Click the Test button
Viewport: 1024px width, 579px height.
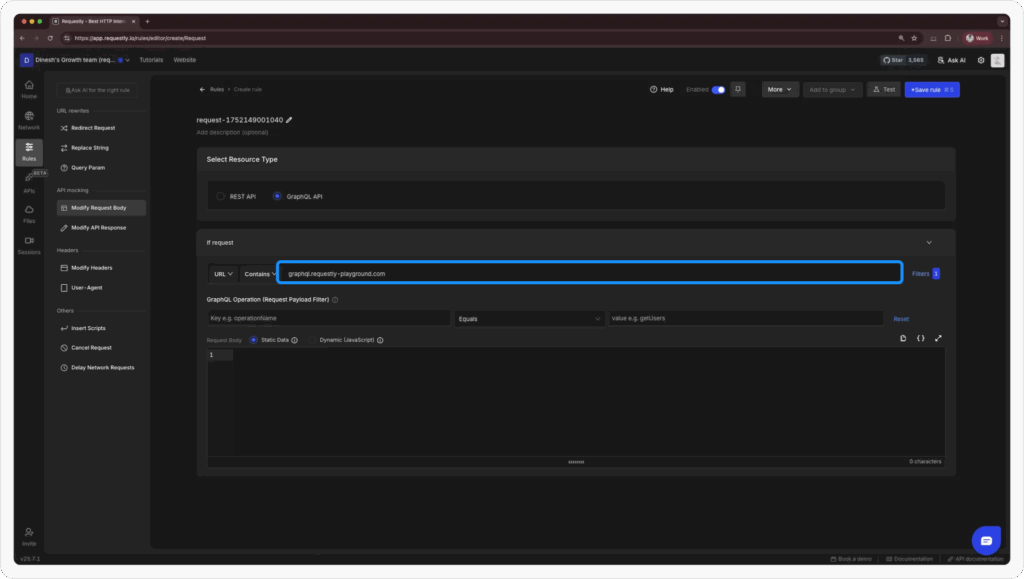(884, 89)
